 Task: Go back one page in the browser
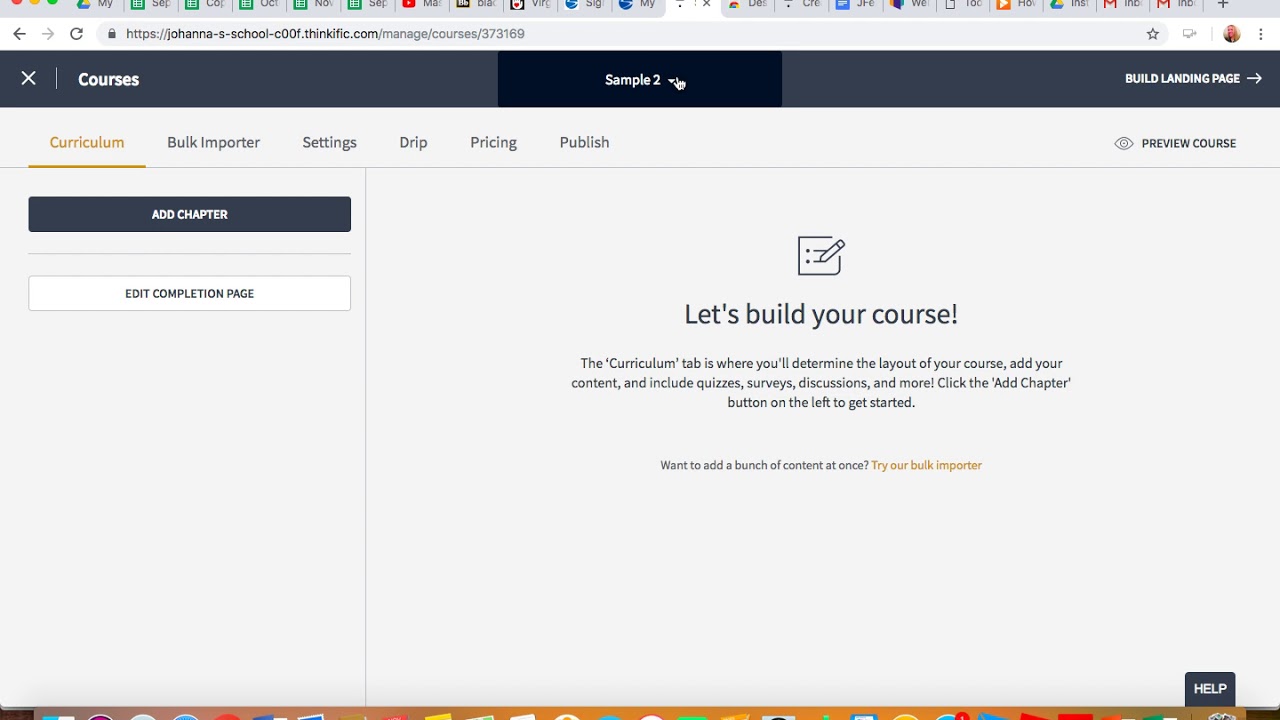pos(20,34)
